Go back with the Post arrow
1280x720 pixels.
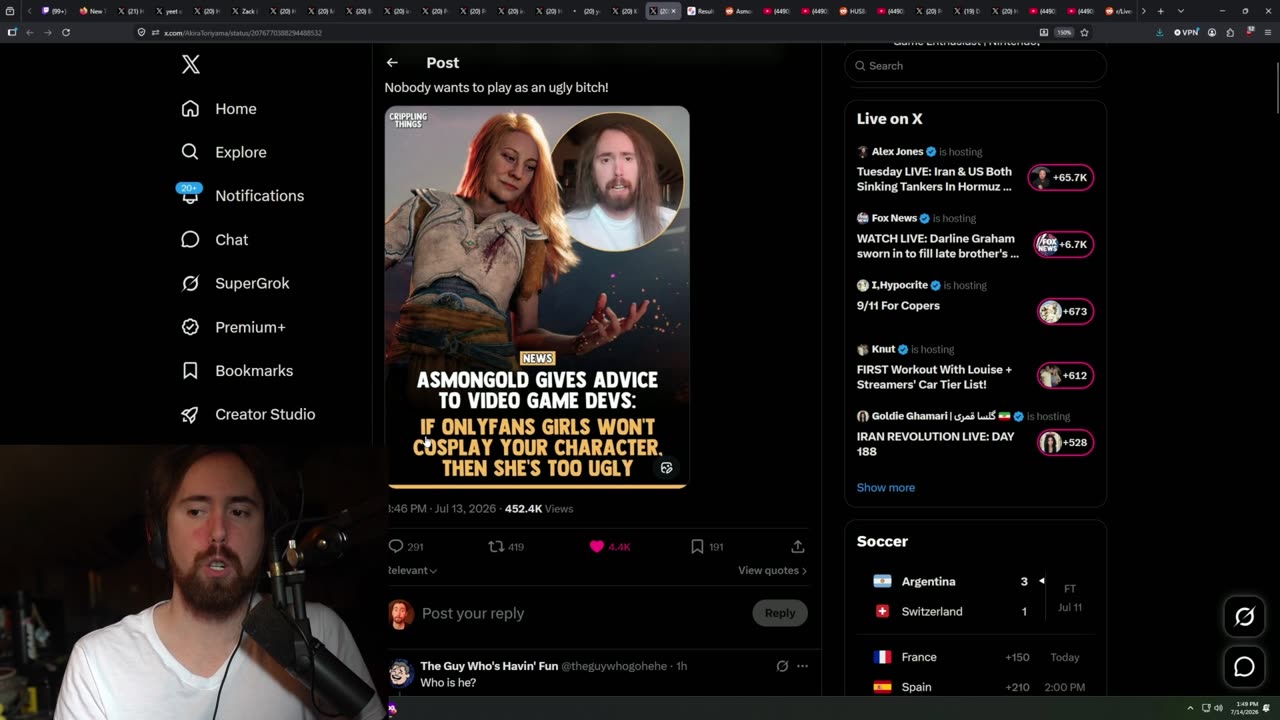[392, 63]
